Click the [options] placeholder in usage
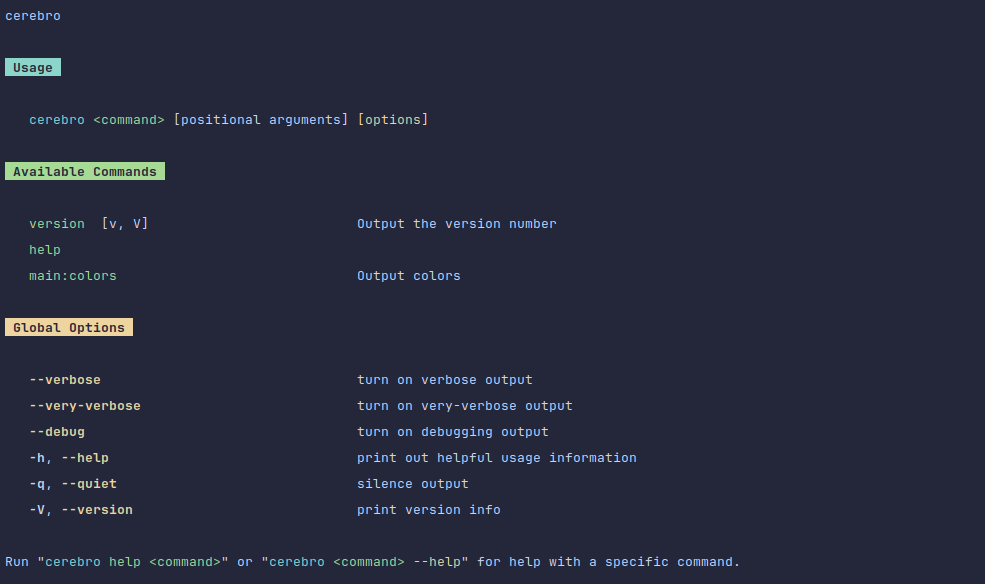 click(x=393, y=120)
